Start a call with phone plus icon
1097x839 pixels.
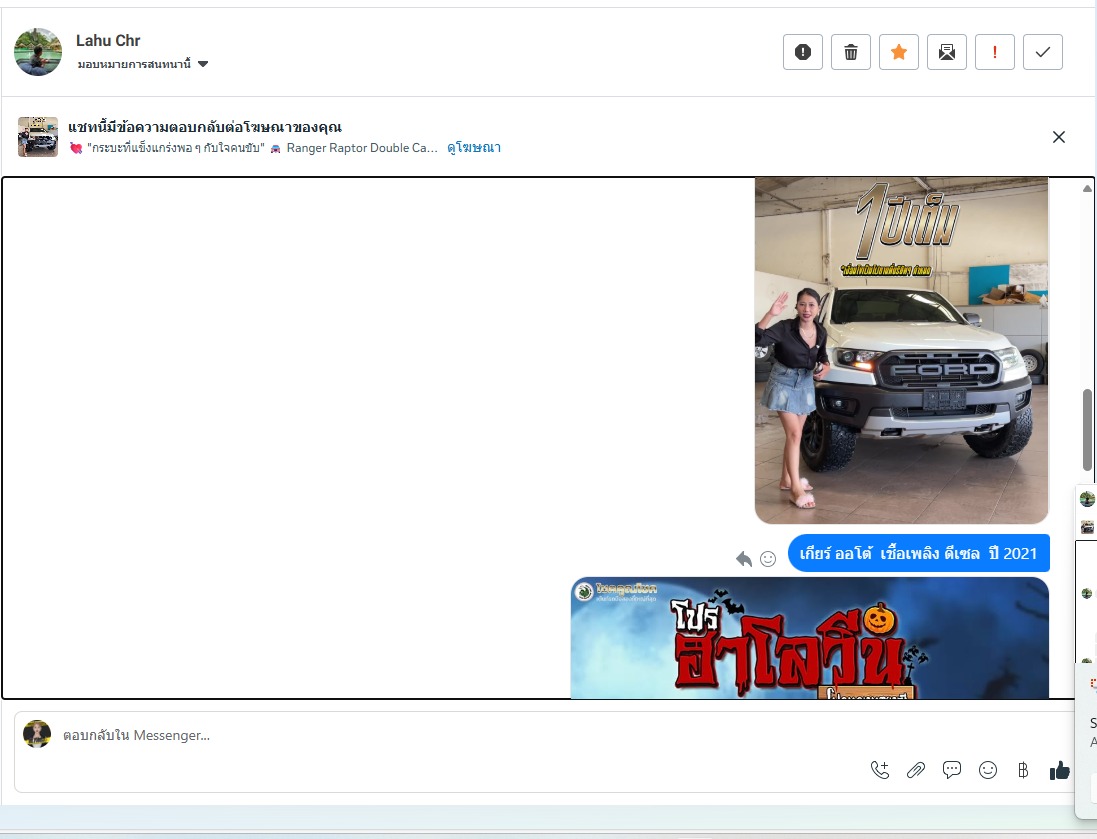pyautogui.click(x=880, y=770)
